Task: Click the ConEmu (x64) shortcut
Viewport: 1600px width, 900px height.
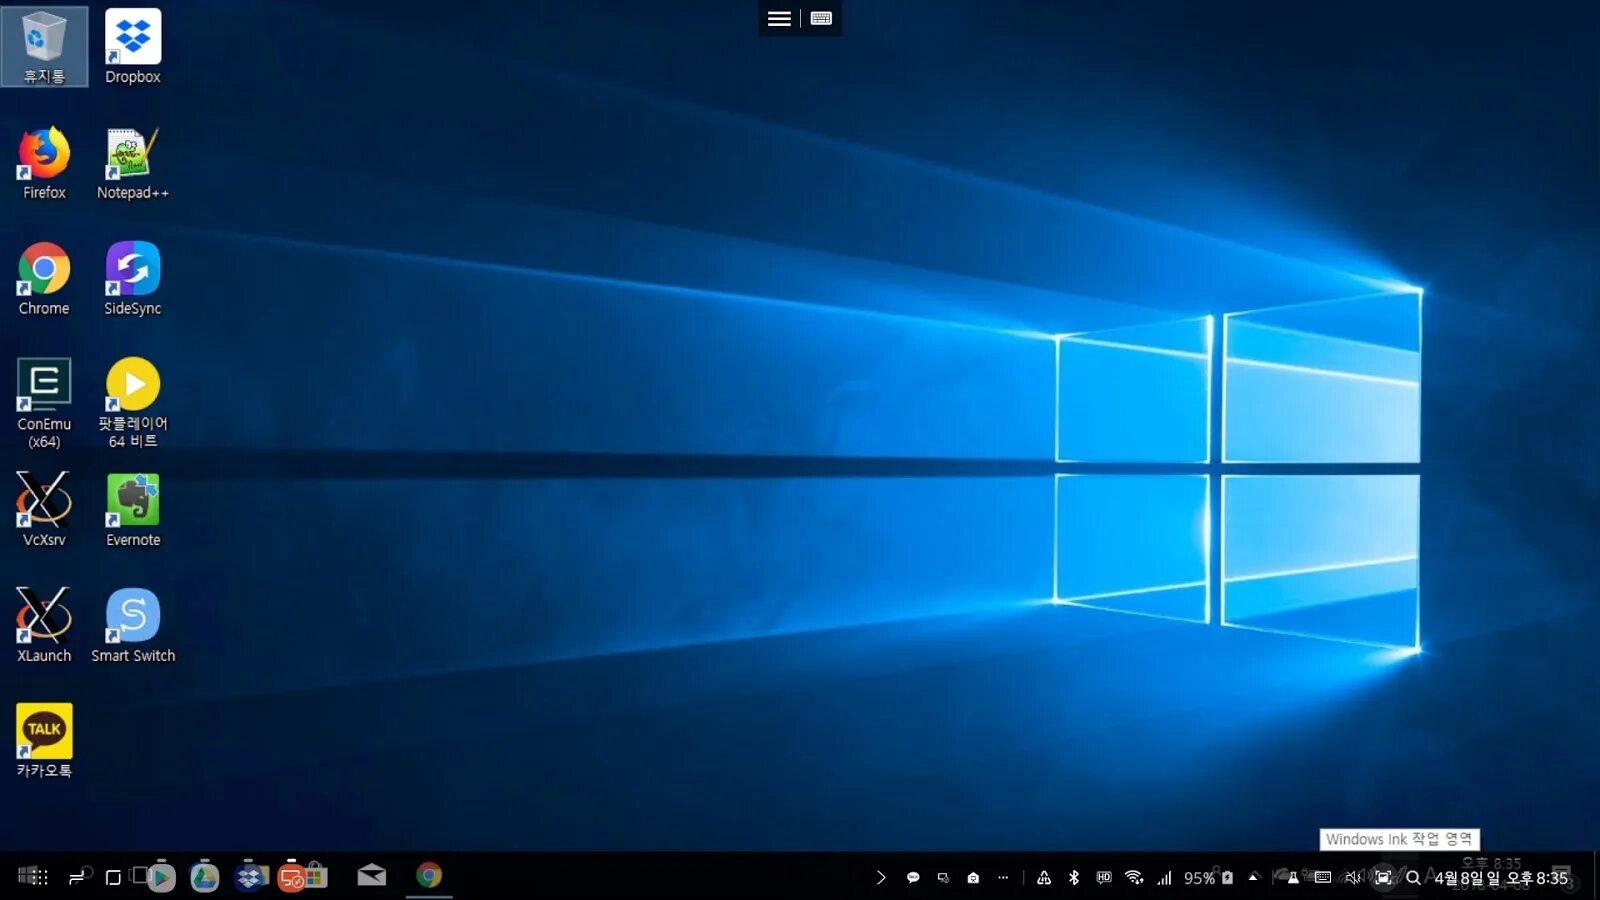Action: [x=44, y=401]
